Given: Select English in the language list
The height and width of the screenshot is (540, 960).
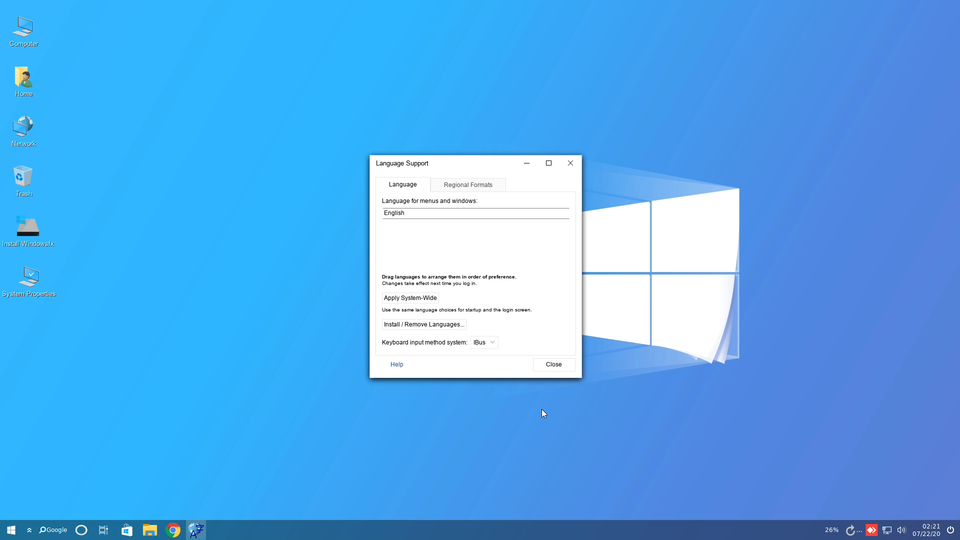Looking at the screenshot, I should tap(475, 213).
